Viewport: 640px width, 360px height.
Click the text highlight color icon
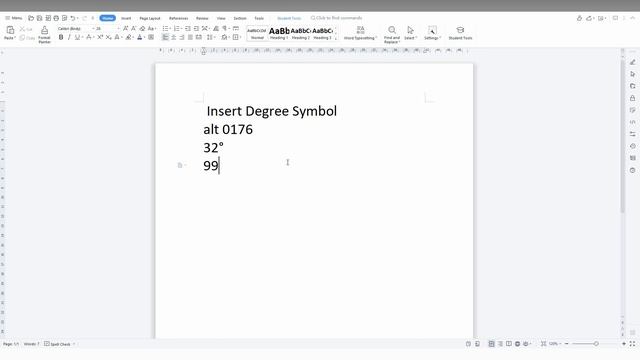click(129, 37)
